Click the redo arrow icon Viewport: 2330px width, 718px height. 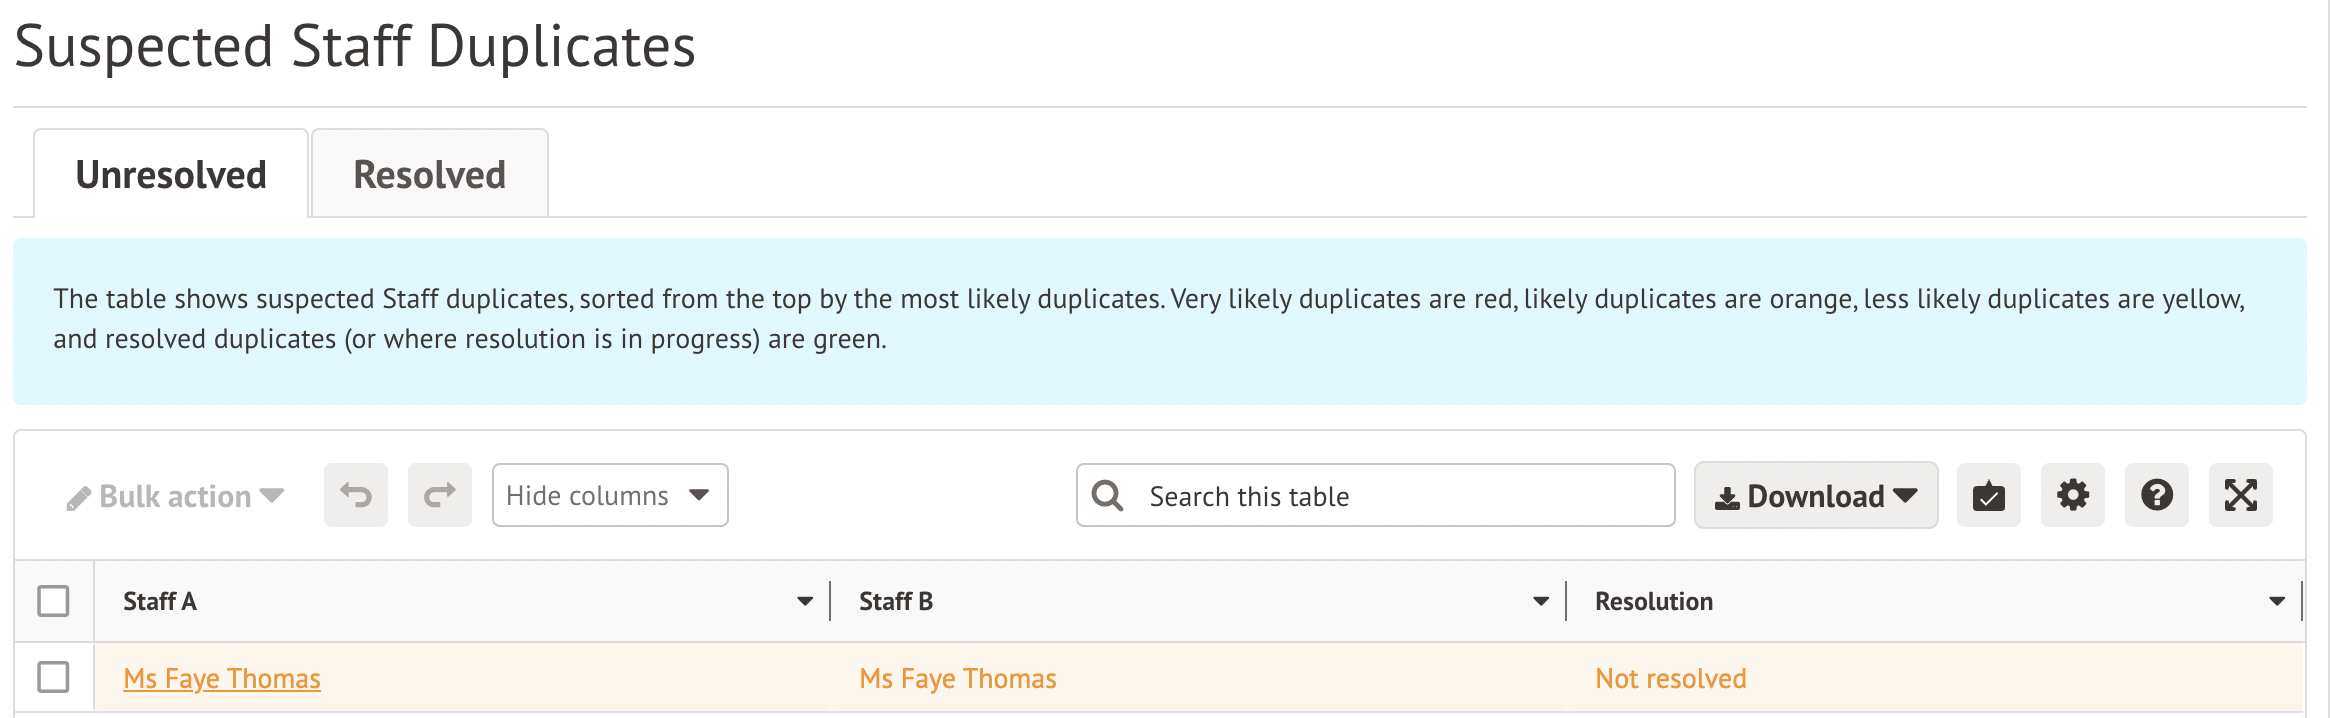[439, 495]
